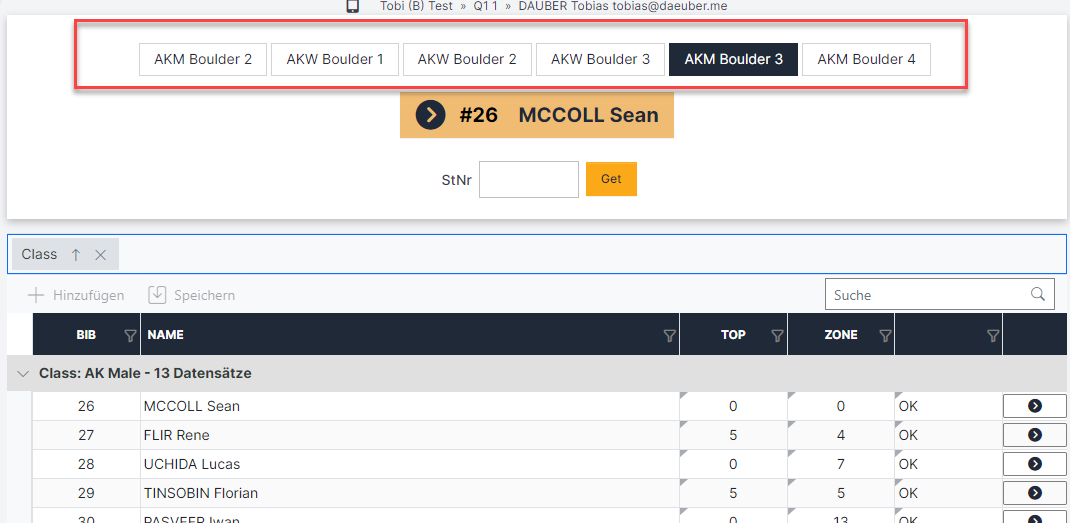Image resolution: width=1070 pixels, height=523 pixels.
Task: Open filter icon in TOP column header
Action: 777,336
